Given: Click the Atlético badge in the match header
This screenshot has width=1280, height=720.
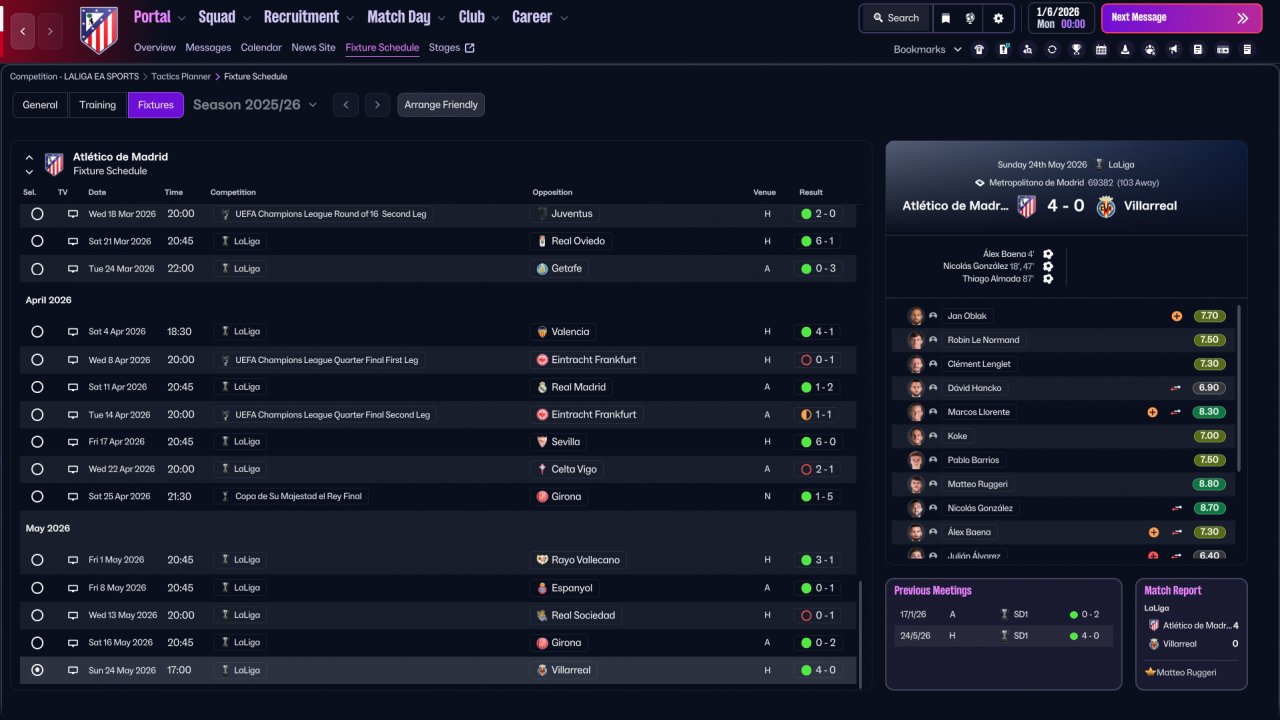Looking at the screenshot, I should [1026, 206].
